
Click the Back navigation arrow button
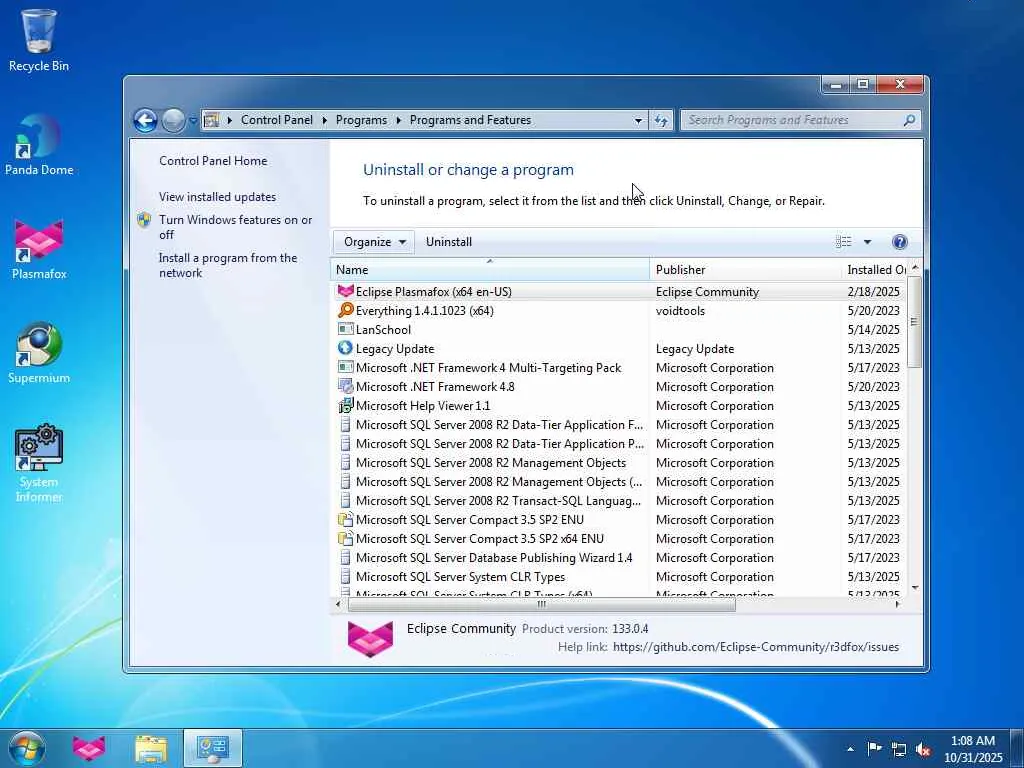coord(145,120)
